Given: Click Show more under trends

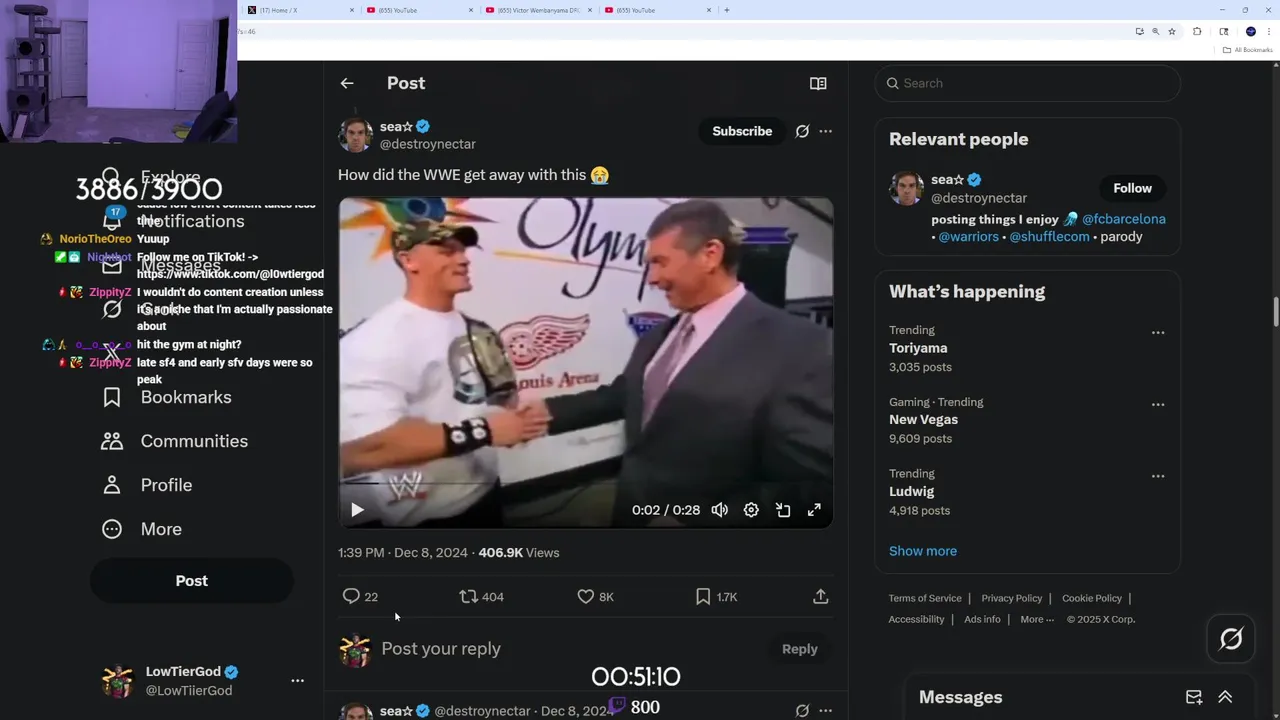Looking at the screenshot, I should coord(922,551).
